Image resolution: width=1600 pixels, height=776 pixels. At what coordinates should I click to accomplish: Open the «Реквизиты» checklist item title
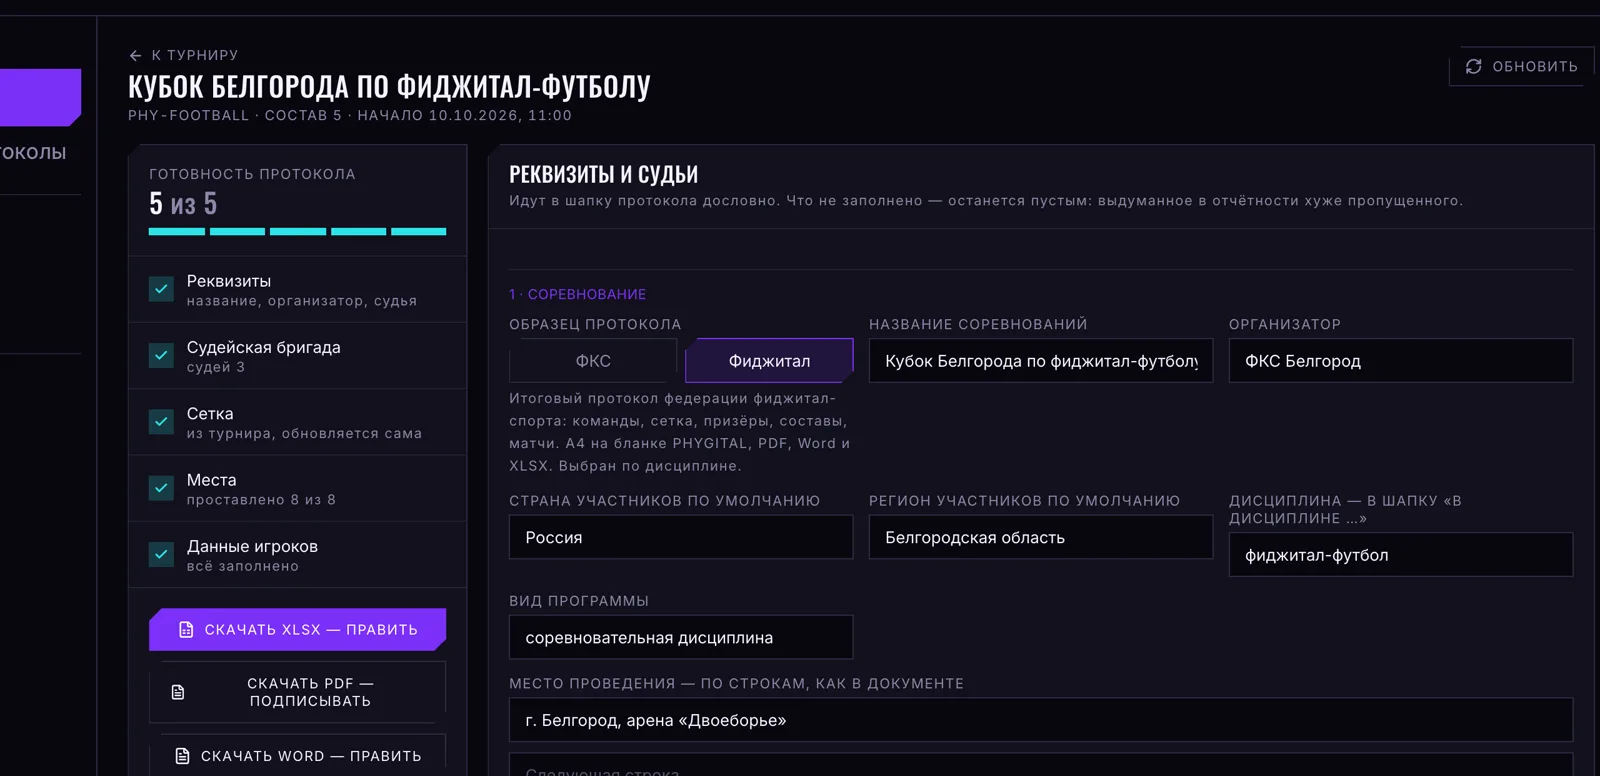[229, 281]
